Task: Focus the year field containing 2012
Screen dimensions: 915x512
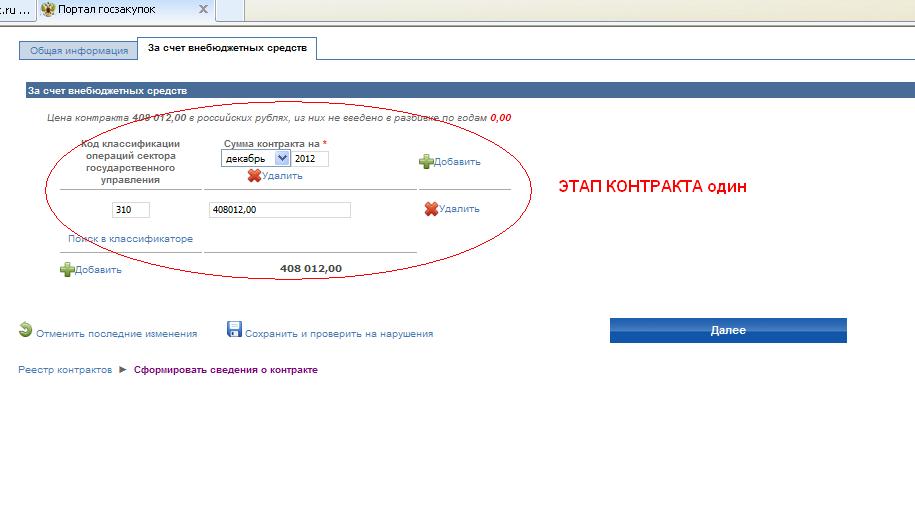Action: (310, 158)
